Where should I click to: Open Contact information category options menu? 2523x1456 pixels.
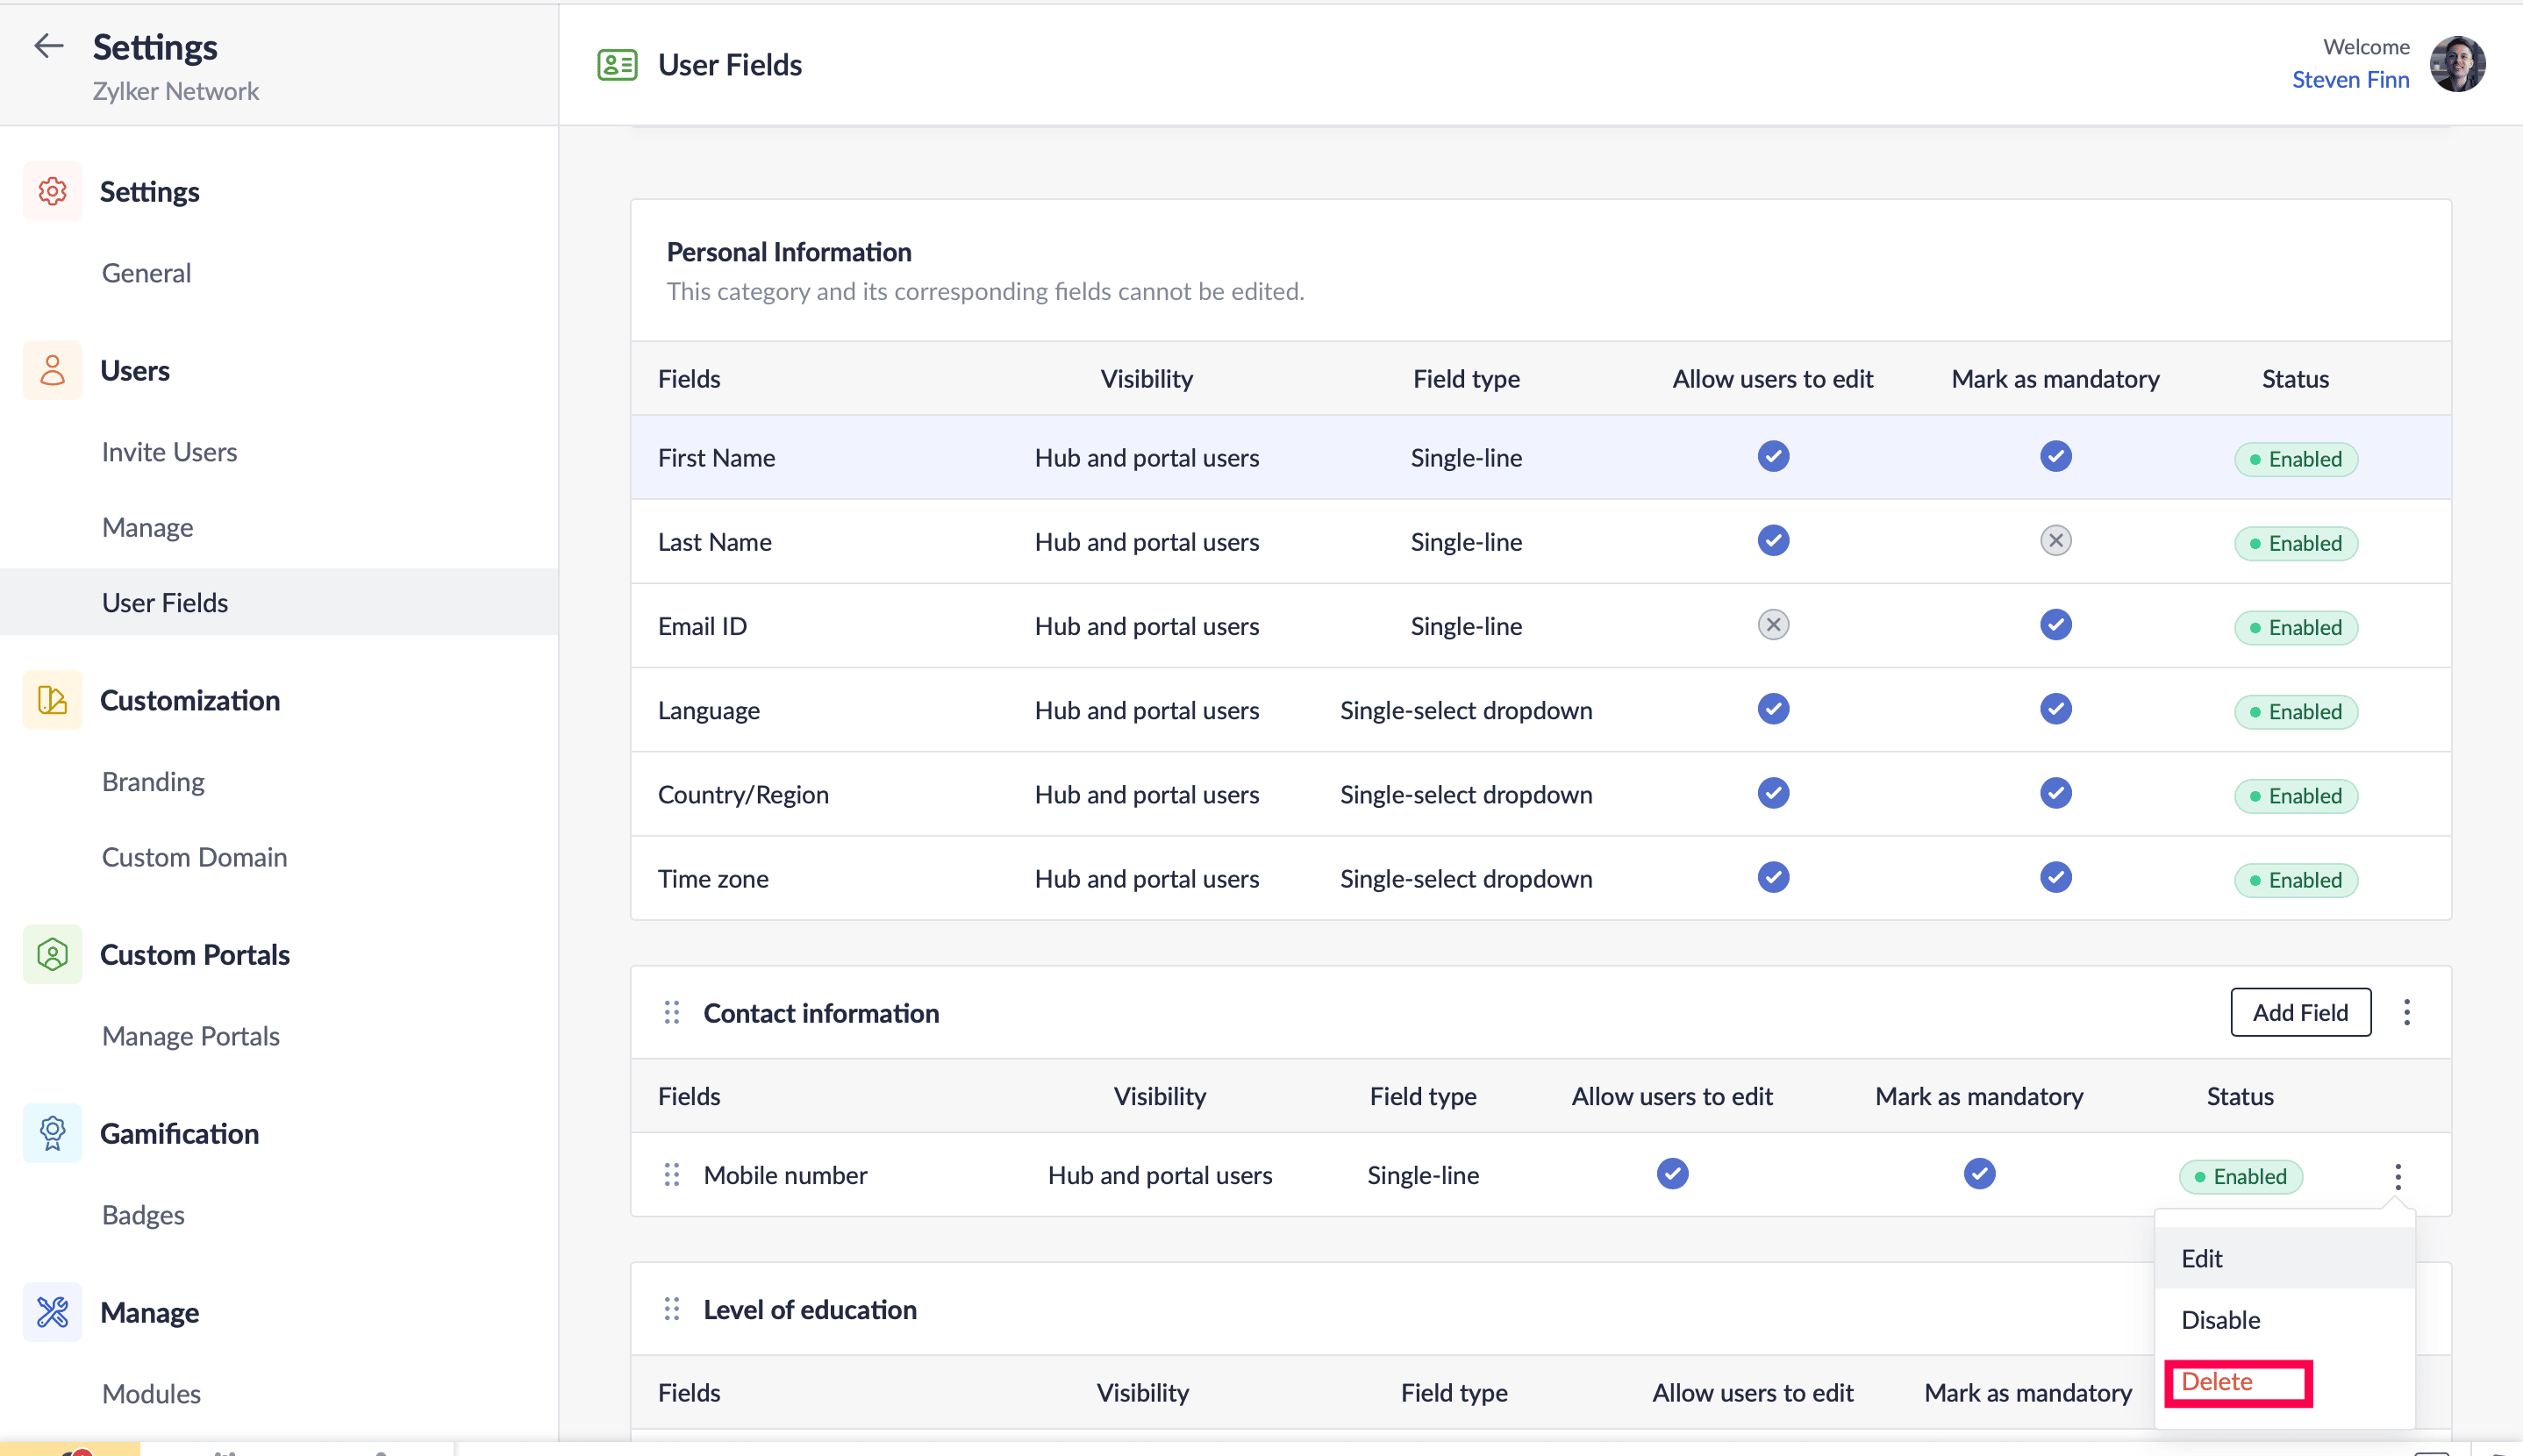(x=2407, y=1013)
